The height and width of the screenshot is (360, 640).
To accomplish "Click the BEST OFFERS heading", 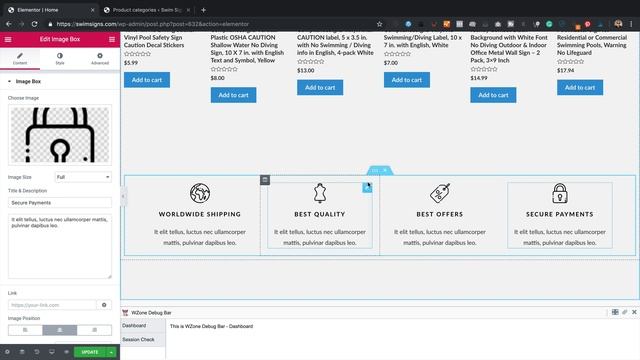I will pyautogui.click(x=440, y=214).
